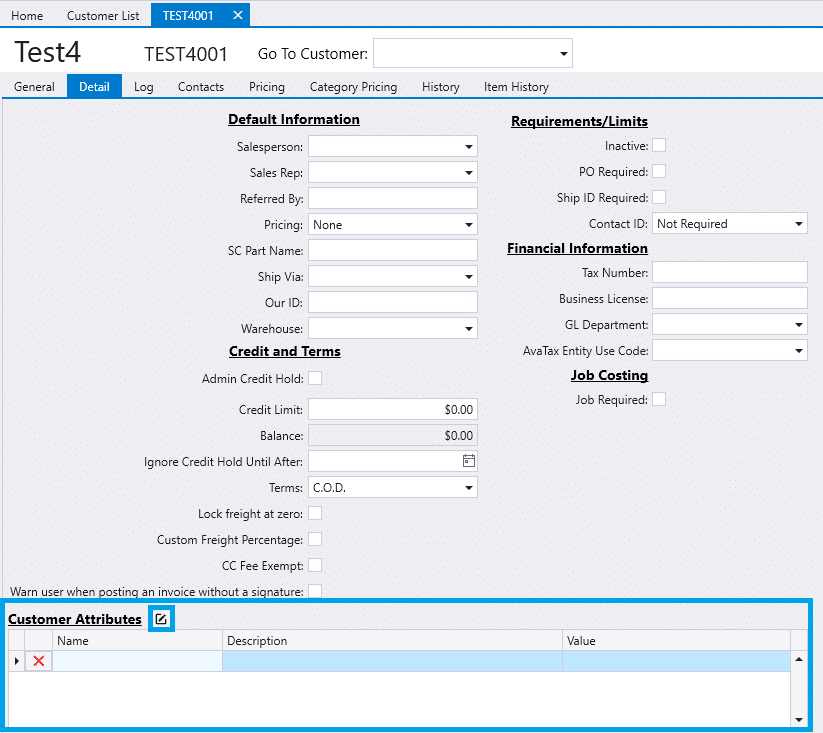Open the Salesperson dropdown
Viewport: 823px width, 733px height.
(x=468, y=147)
